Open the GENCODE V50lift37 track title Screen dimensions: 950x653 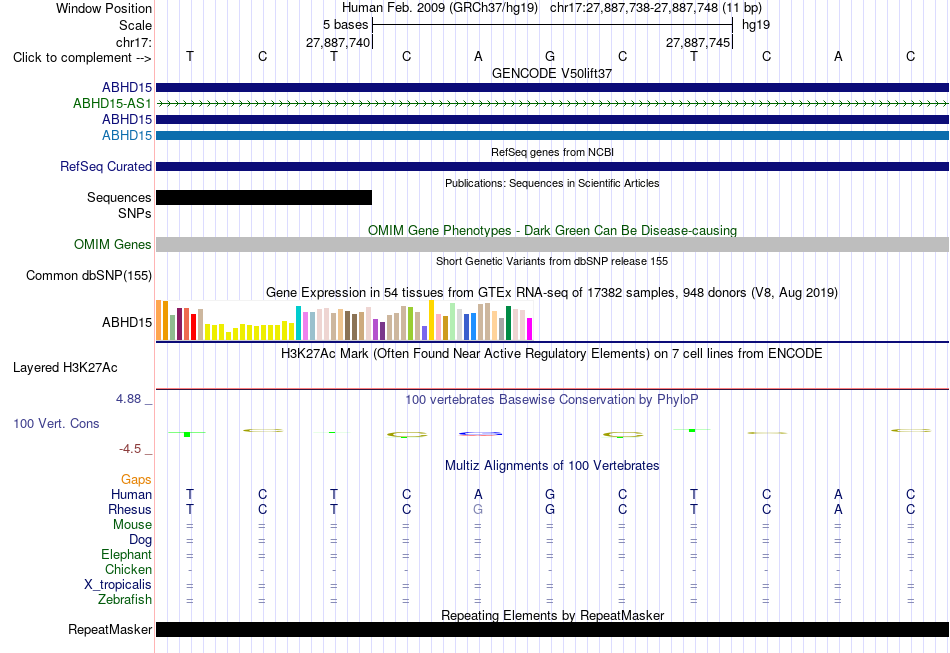[552, 73]
